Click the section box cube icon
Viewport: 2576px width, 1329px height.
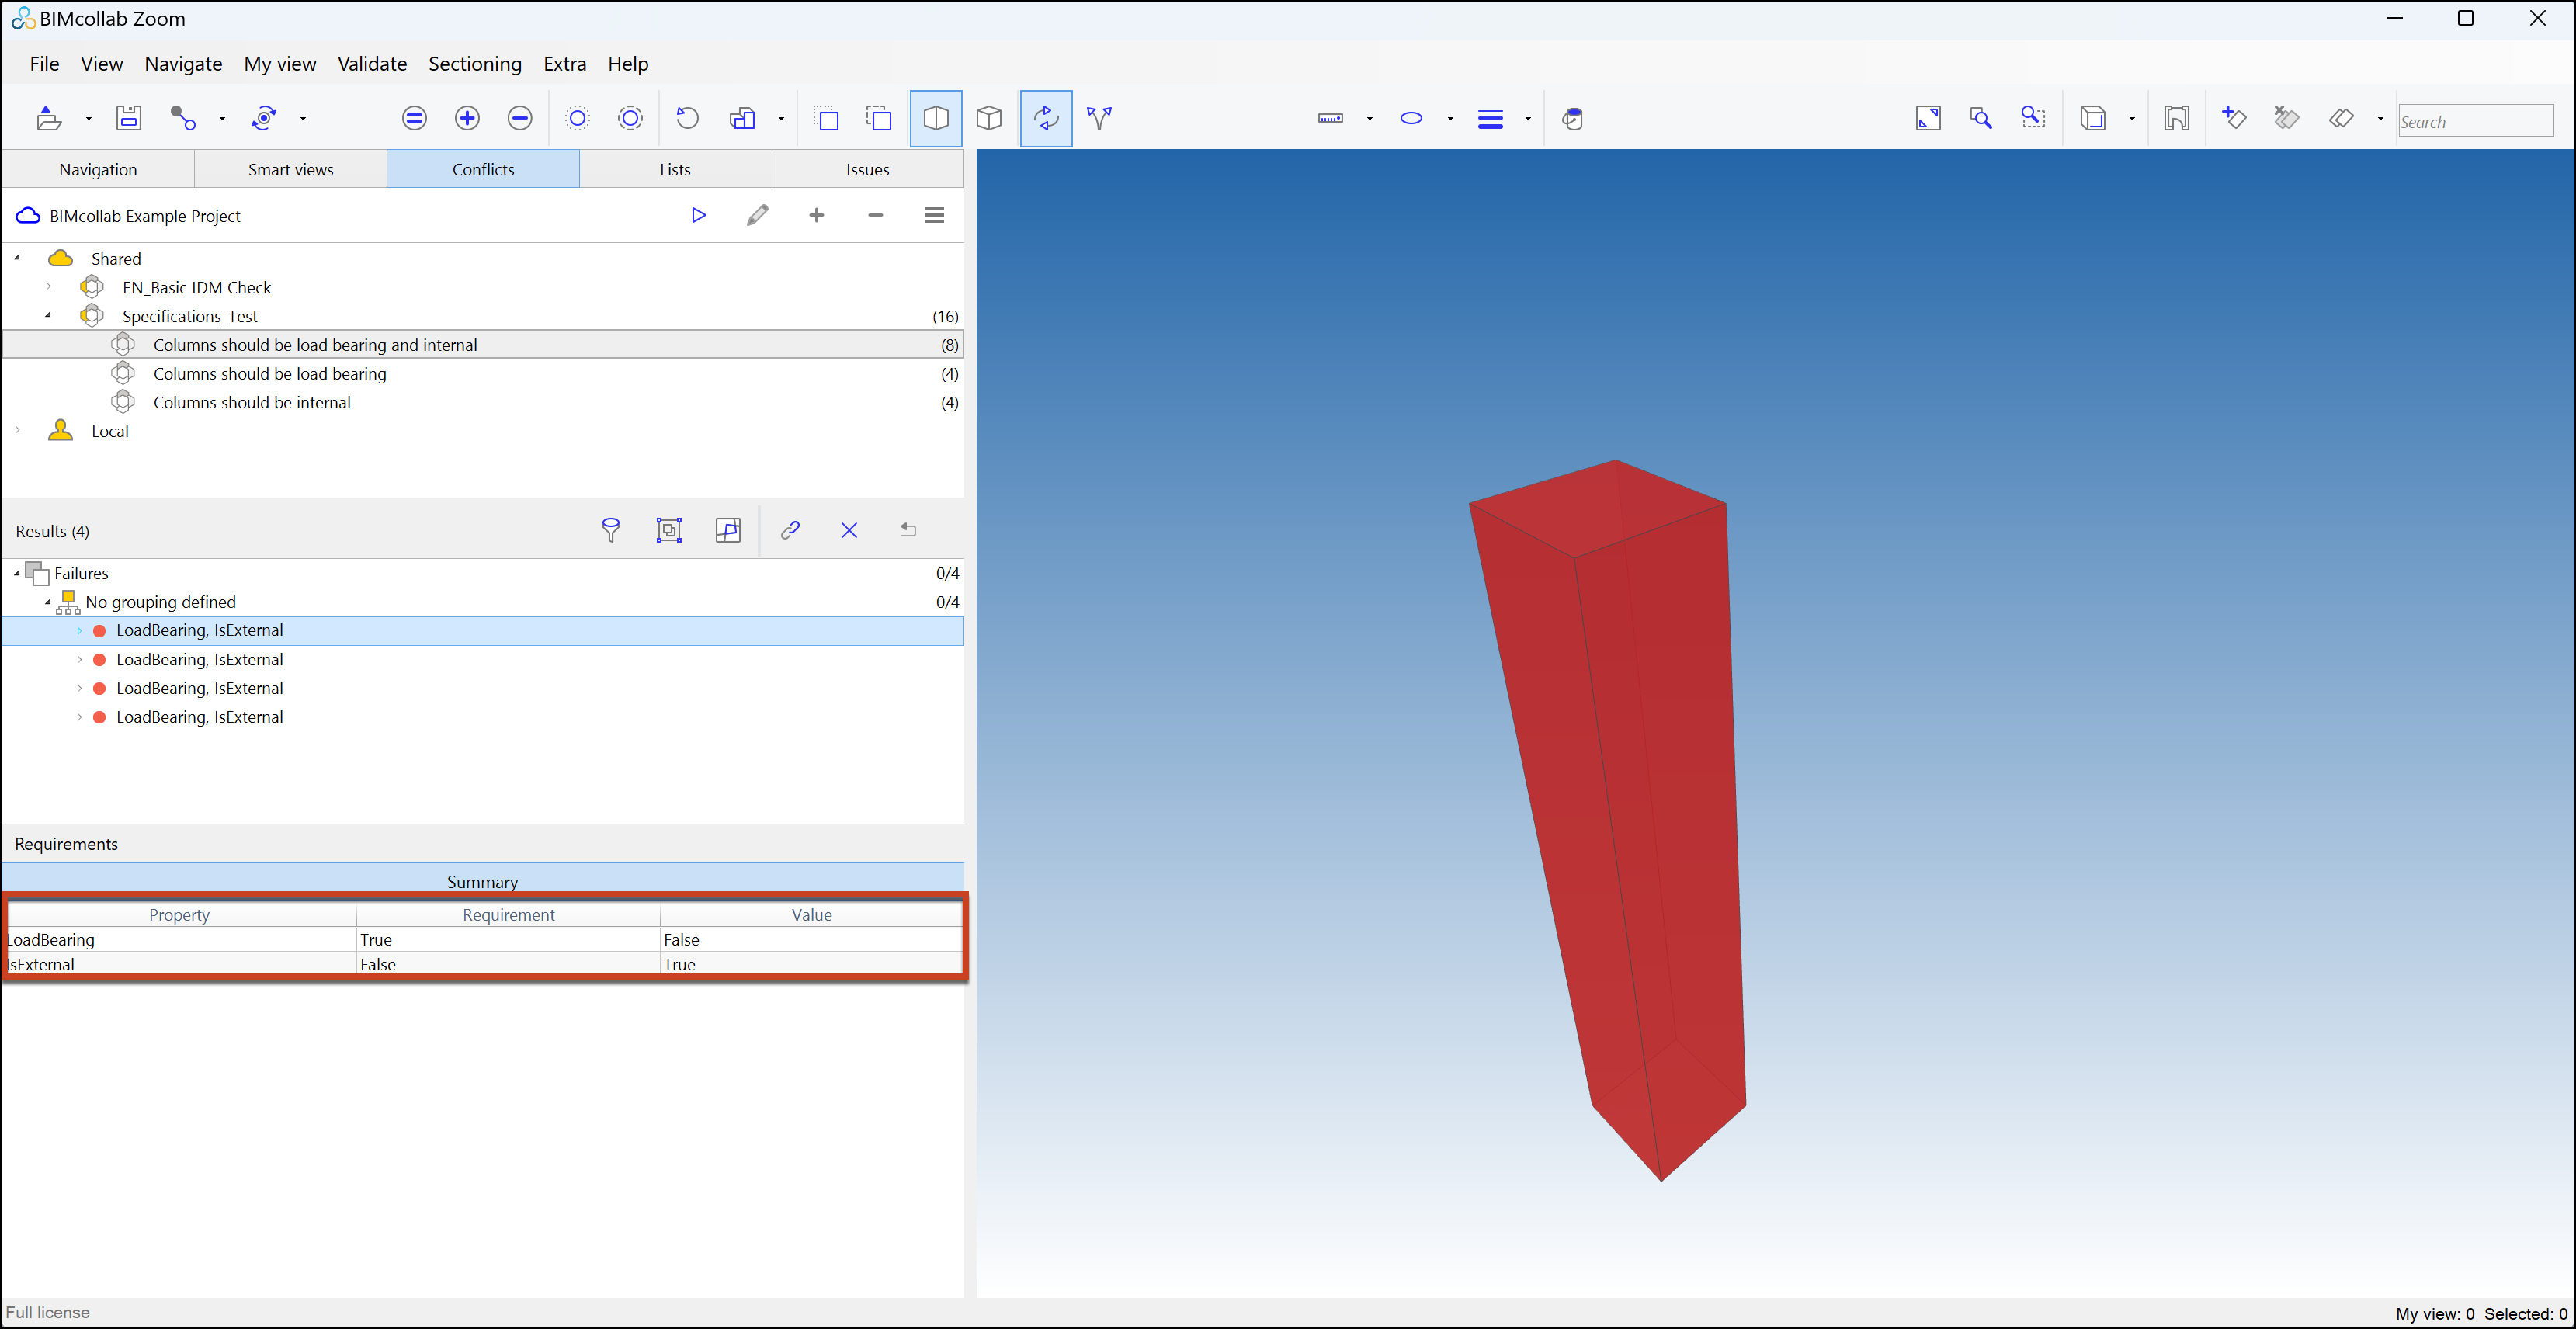[x=2093, y=118]
